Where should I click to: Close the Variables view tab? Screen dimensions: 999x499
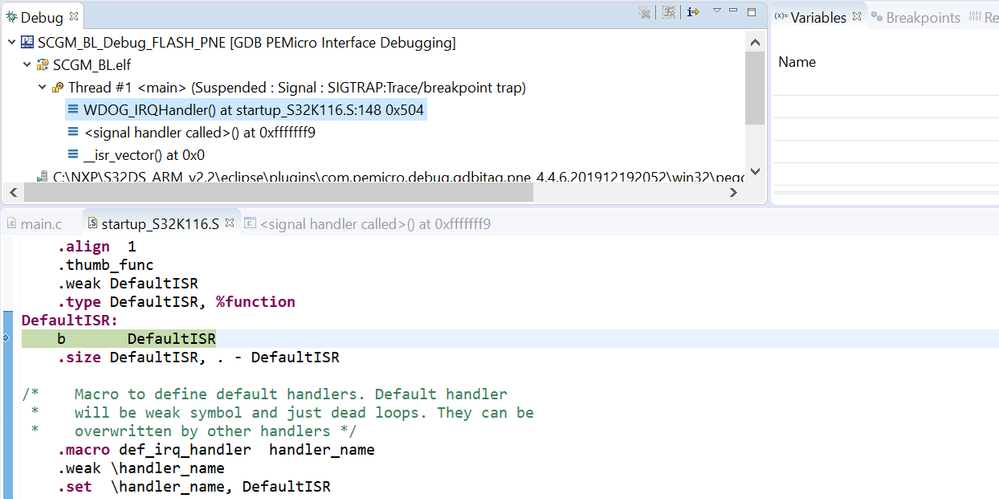pos(855,17)
